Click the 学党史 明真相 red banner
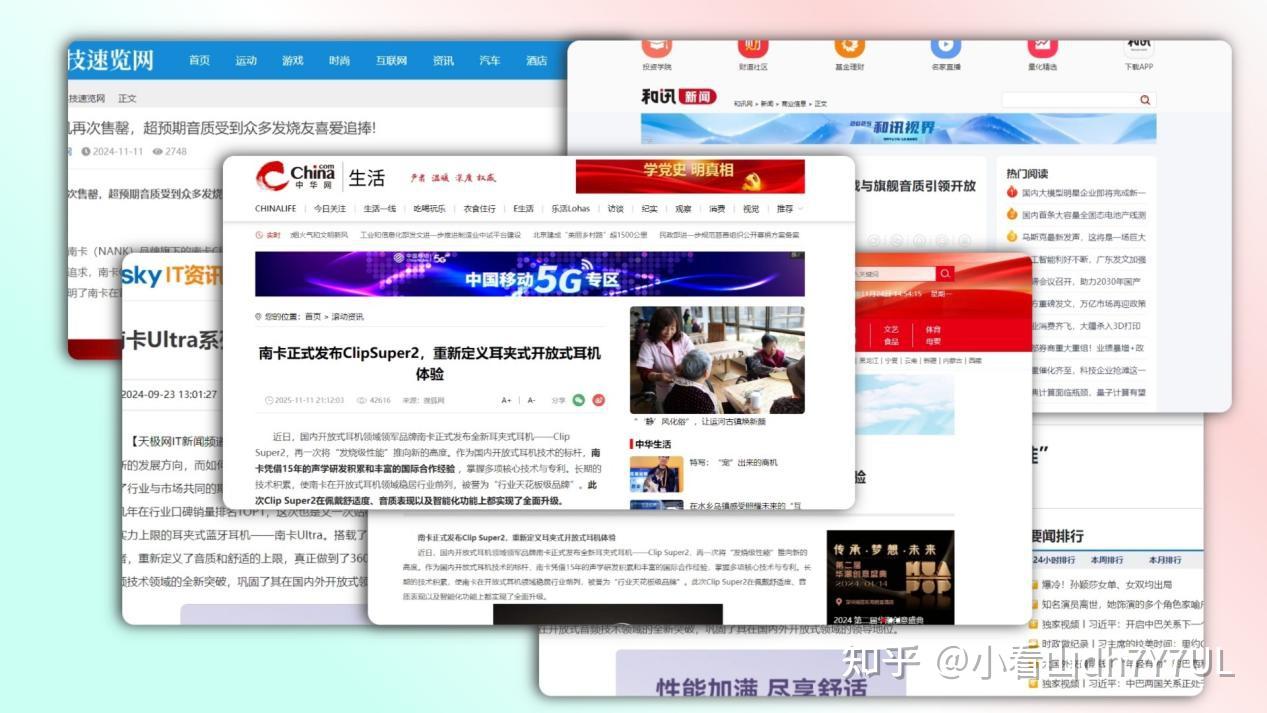The image size is (1267, 713). pos(690,176)
